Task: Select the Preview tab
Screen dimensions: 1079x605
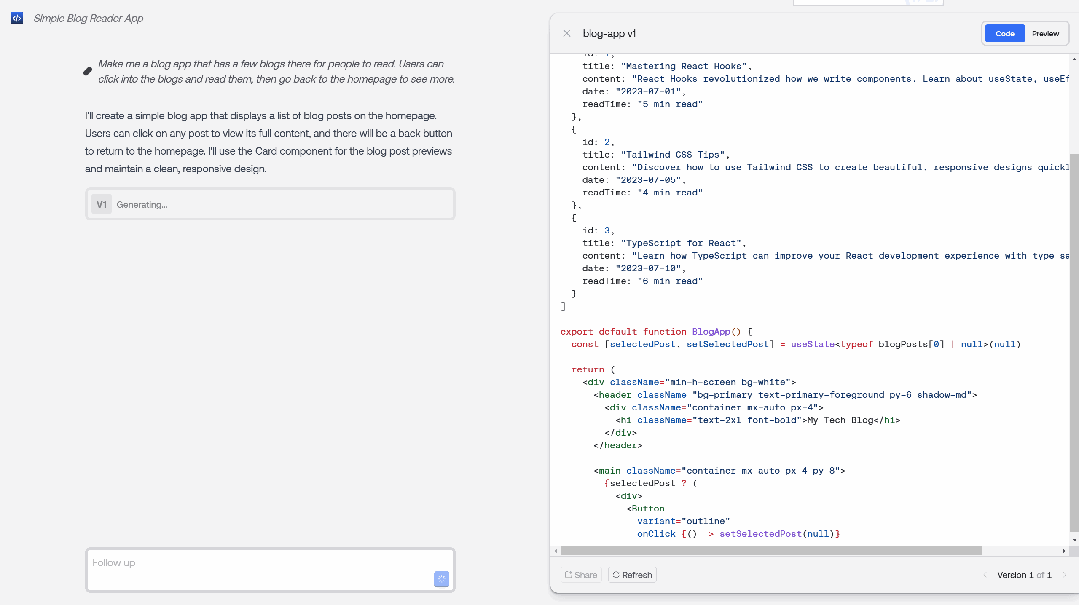Action: pyautogui.click(x=1045, y=32)
